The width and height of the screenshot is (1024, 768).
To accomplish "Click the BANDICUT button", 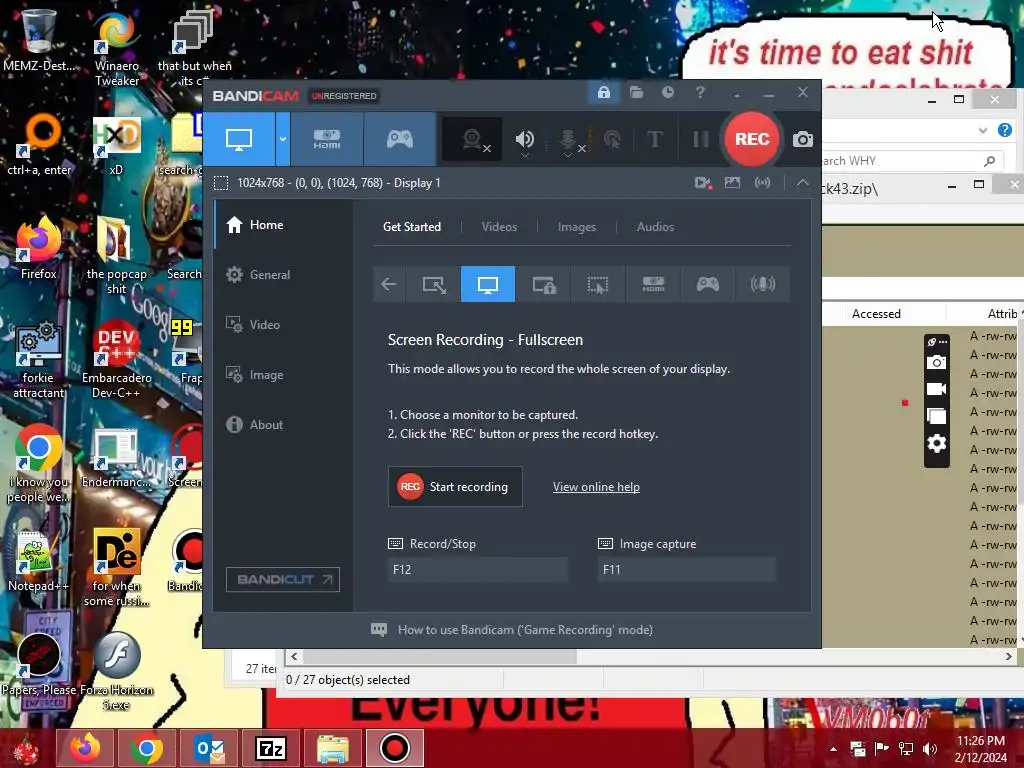I will point(283,579).
